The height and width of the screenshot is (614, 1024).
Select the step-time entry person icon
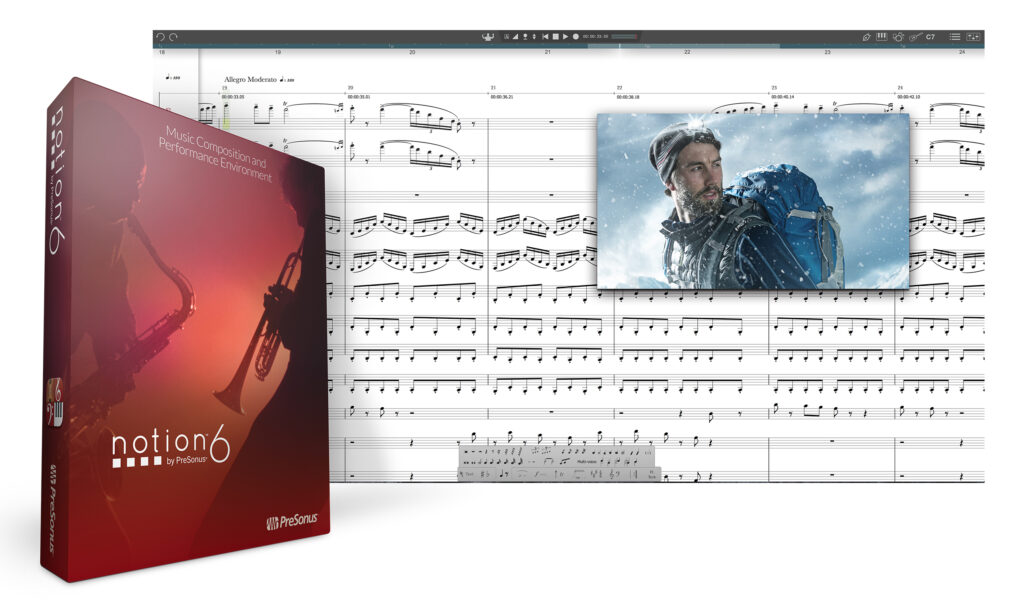tap(525, 37)
